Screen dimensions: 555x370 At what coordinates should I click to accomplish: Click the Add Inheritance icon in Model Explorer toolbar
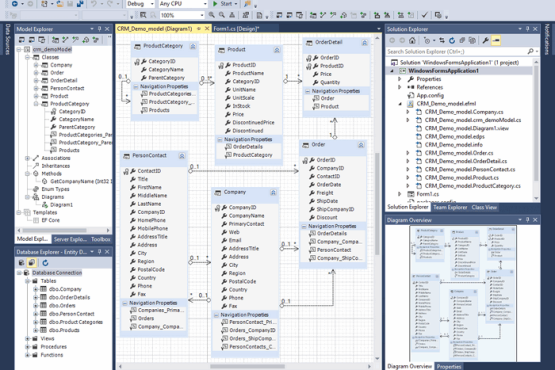[x=75, y=40]
